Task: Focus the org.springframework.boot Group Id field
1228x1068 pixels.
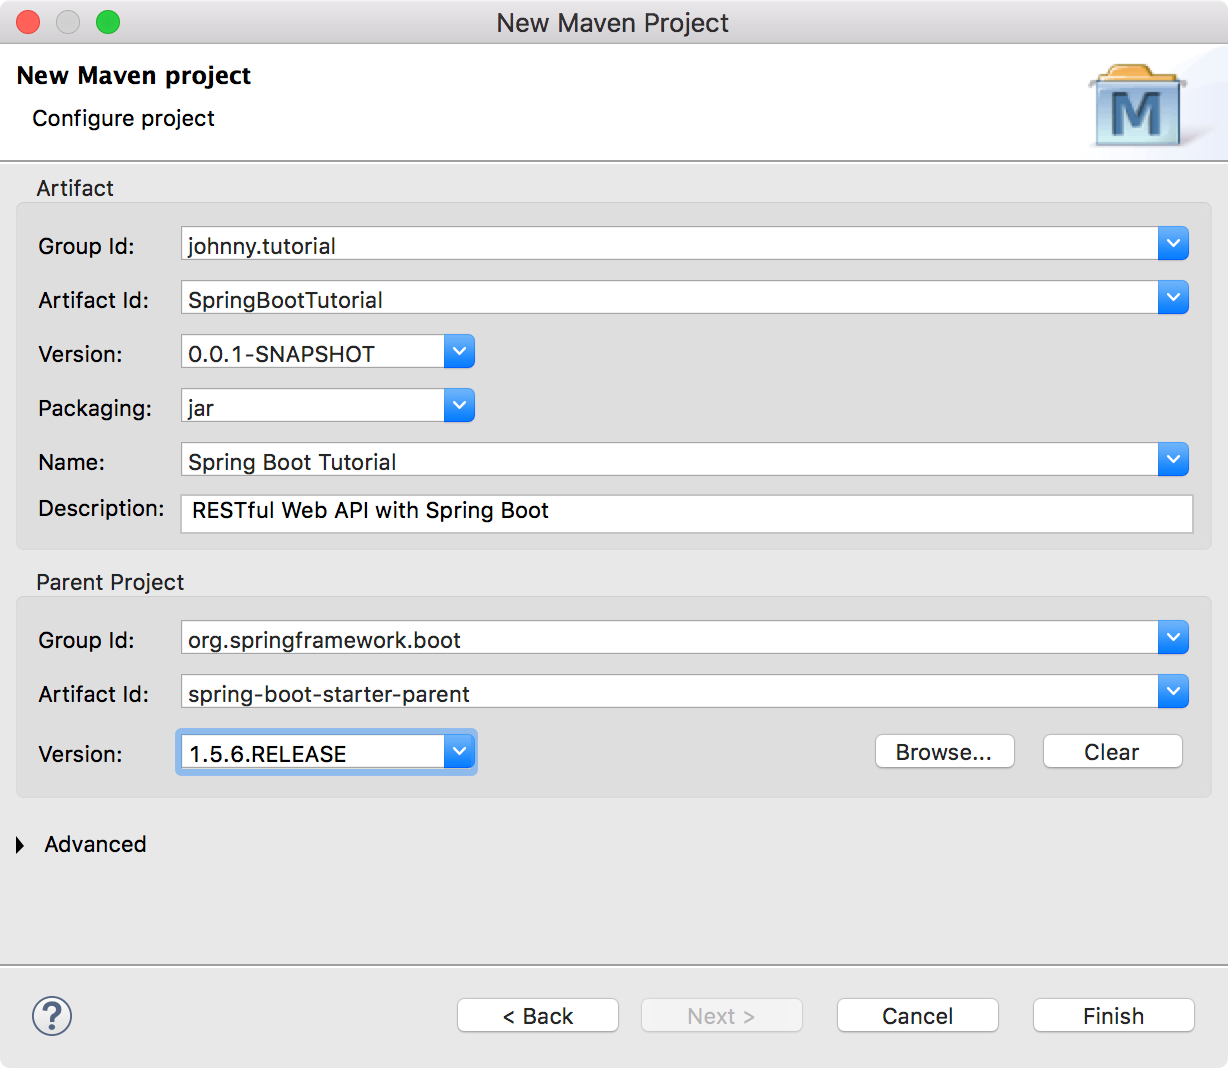Action: 670,638
